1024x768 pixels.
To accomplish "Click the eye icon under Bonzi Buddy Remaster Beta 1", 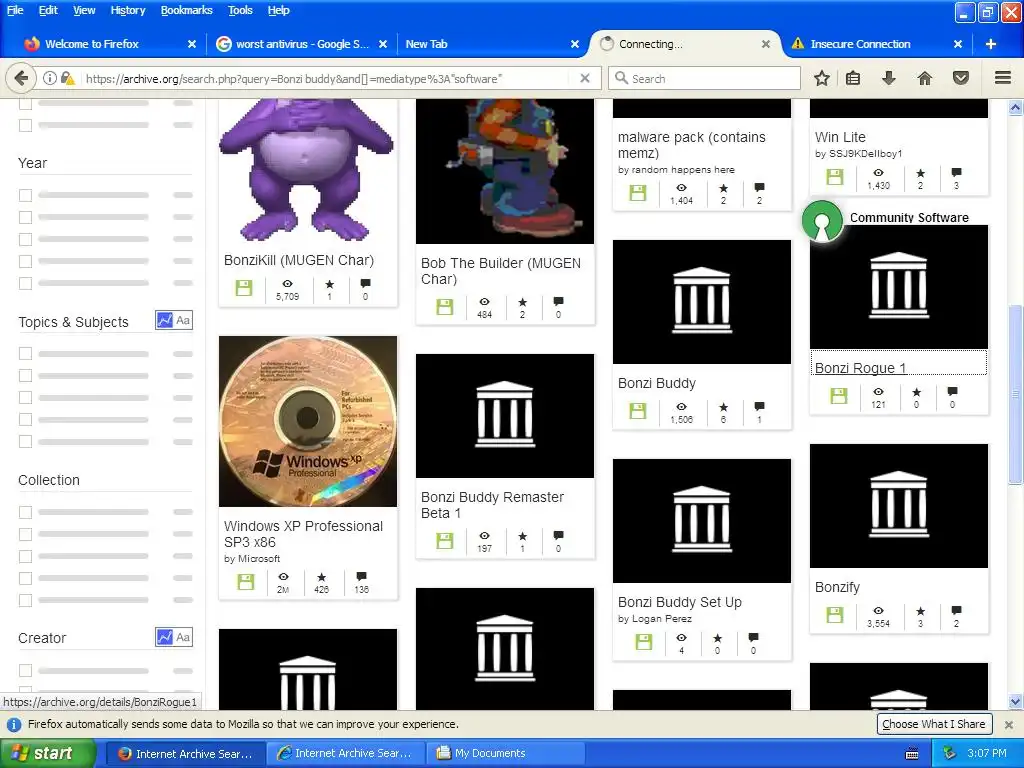I will pyautogui.click(x=484, y=536).
